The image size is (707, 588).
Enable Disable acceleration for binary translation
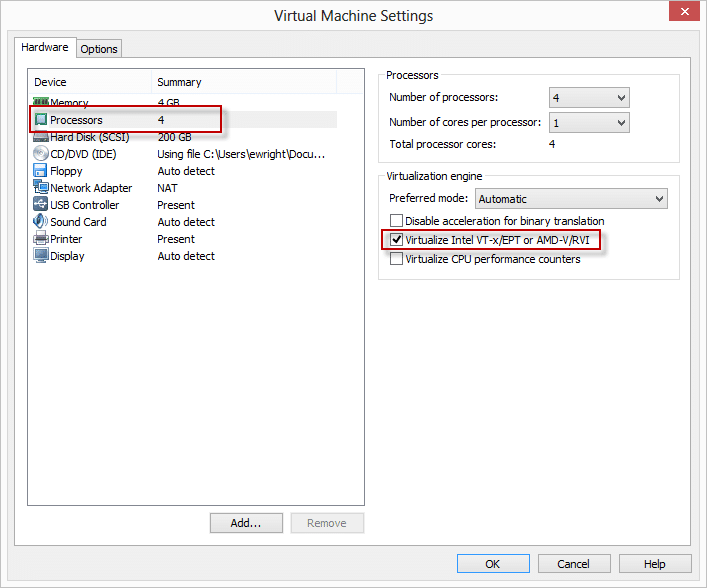(x=397, y=221)
